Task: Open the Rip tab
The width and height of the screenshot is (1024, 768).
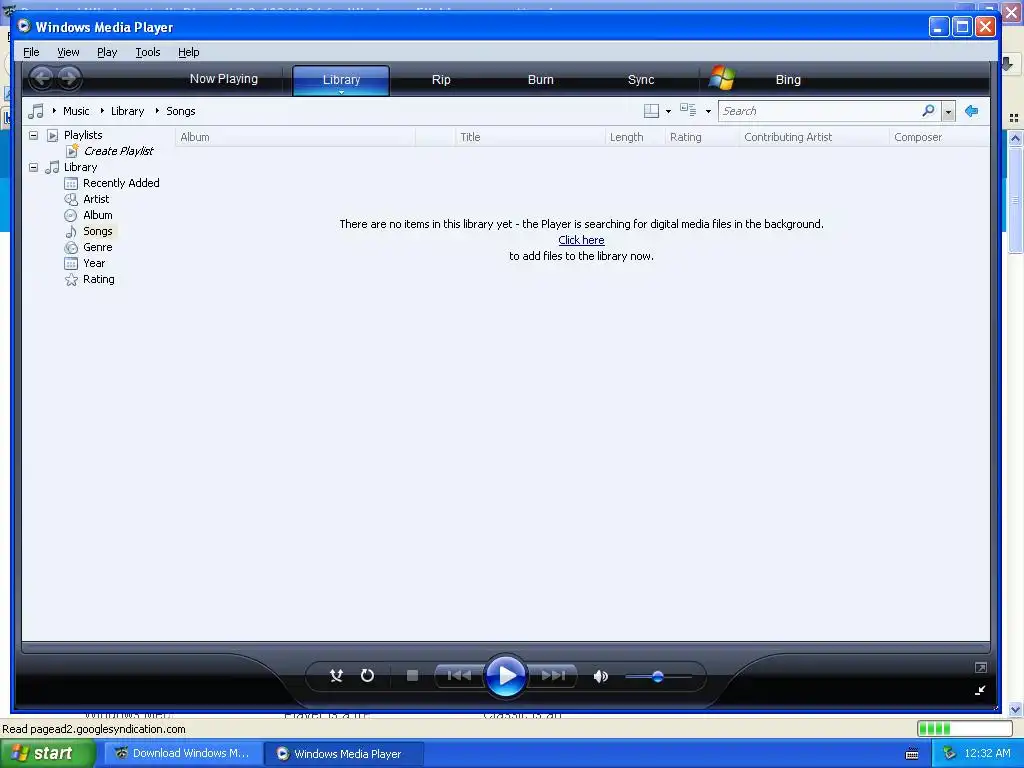Action: [x=441, y=80]
